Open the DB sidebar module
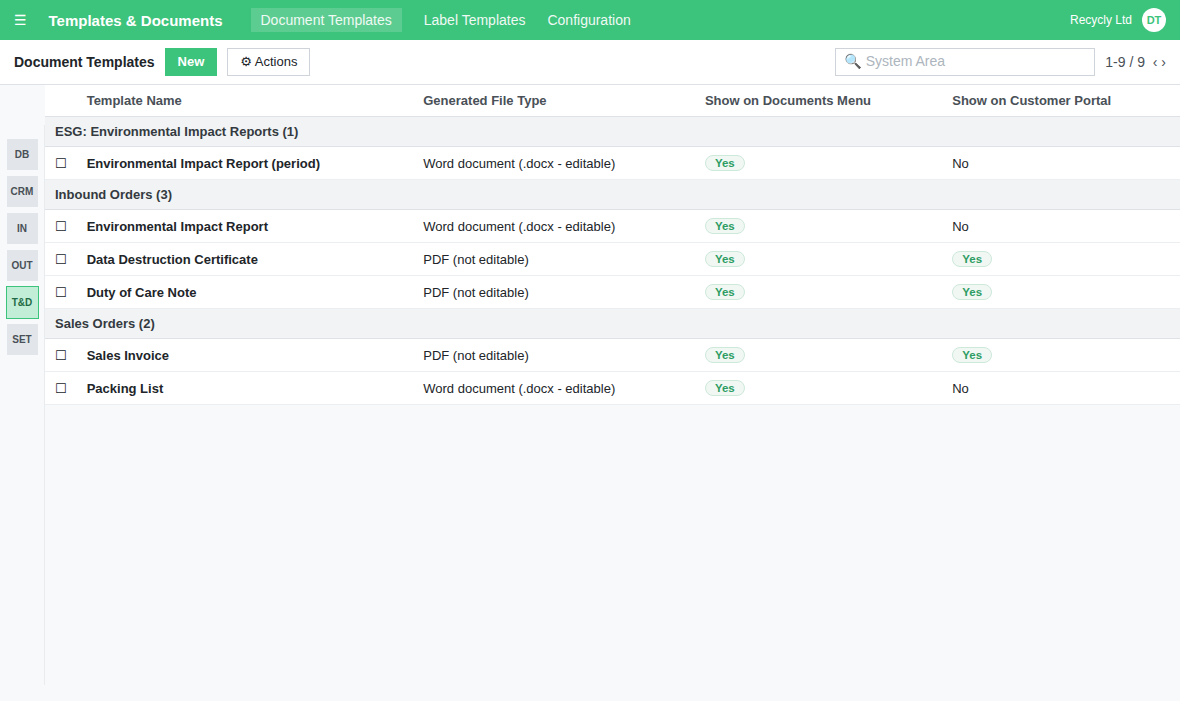The width and height of the screenshot is (1180, 701). click(x=22, y=154)
